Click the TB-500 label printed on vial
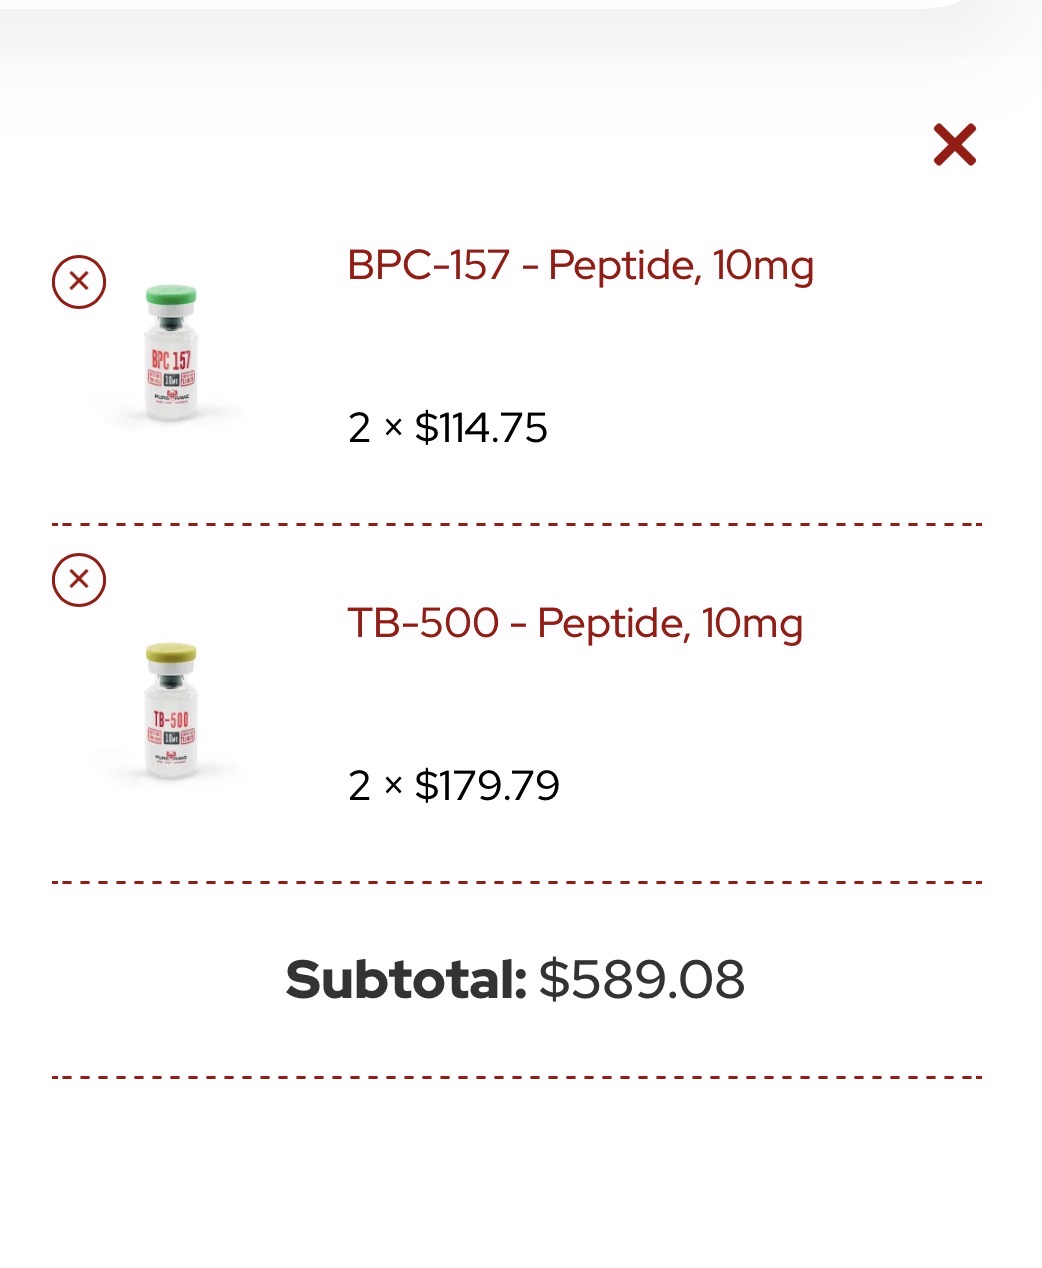 171,718
